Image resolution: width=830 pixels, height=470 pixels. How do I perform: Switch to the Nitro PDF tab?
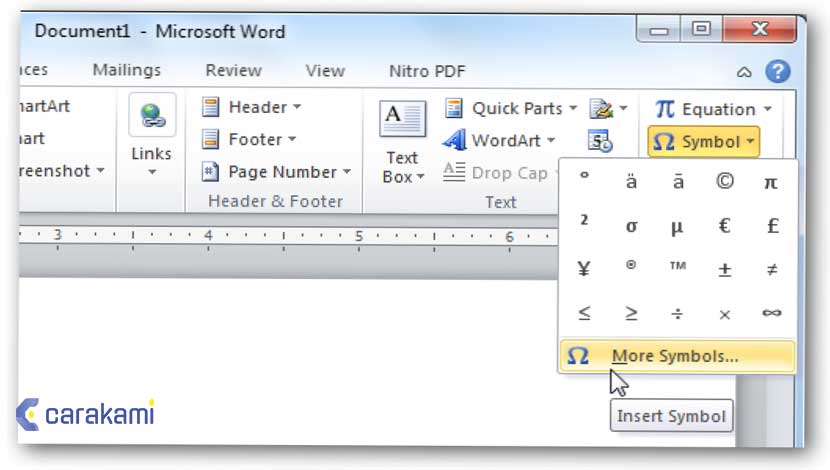coord(427,71)
